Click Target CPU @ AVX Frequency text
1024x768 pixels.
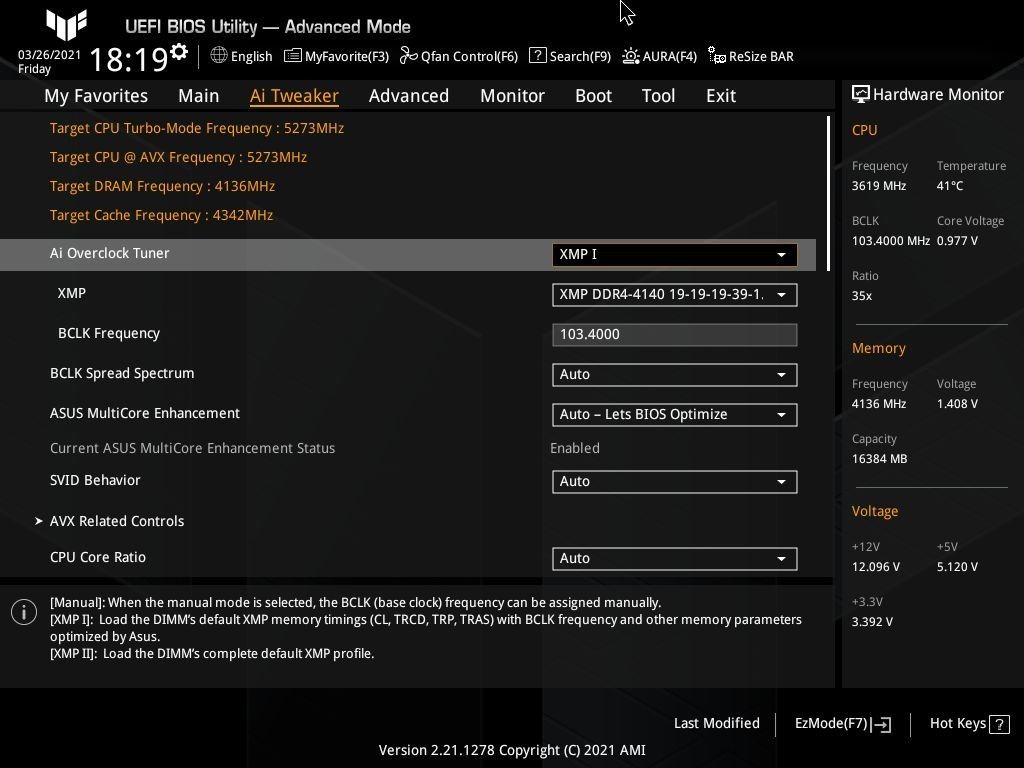(x=178, y=157)
